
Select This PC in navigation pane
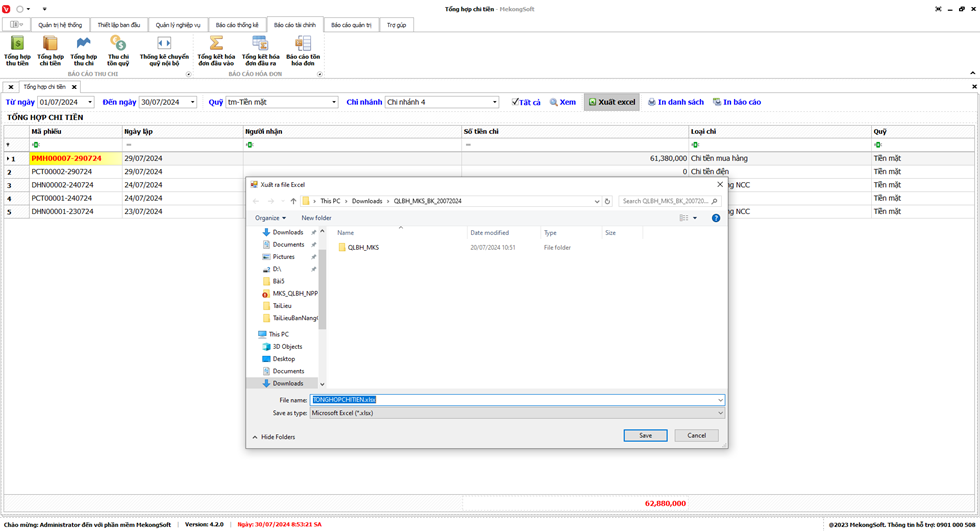(x=278, y=334)
